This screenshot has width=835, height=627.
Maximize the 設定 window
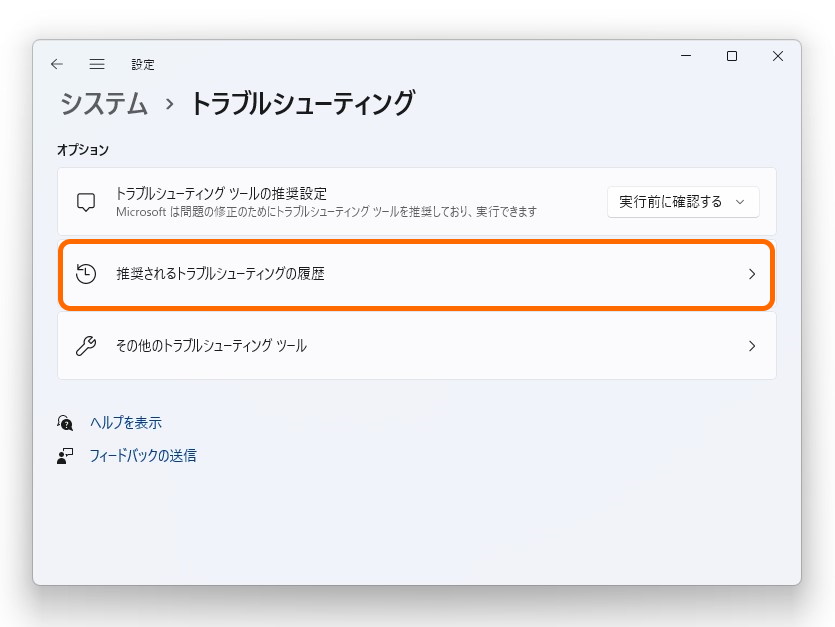[x=732, y=57]
